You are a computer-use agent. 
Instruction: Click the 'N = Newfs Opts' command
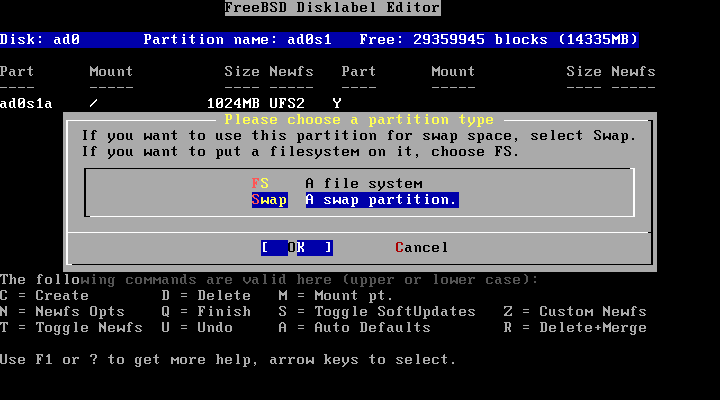click(x=62, y=312)
